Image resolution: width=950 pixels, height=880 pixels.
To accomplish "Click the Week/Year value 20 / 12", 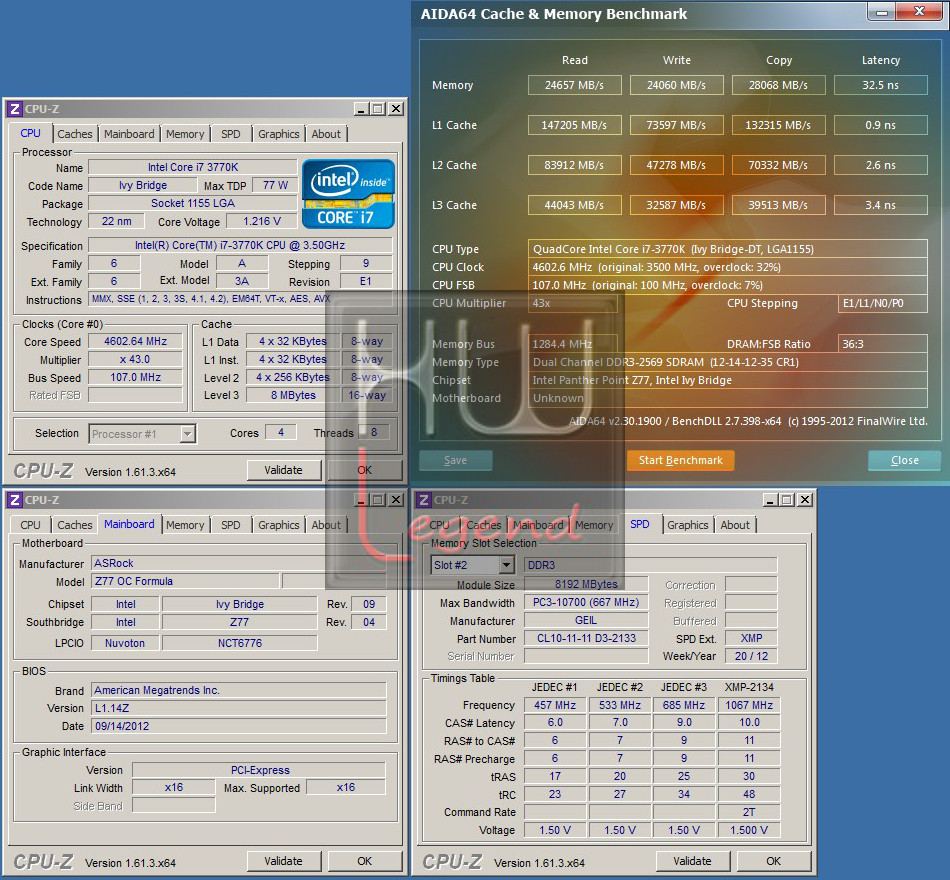I will [751, 656].
